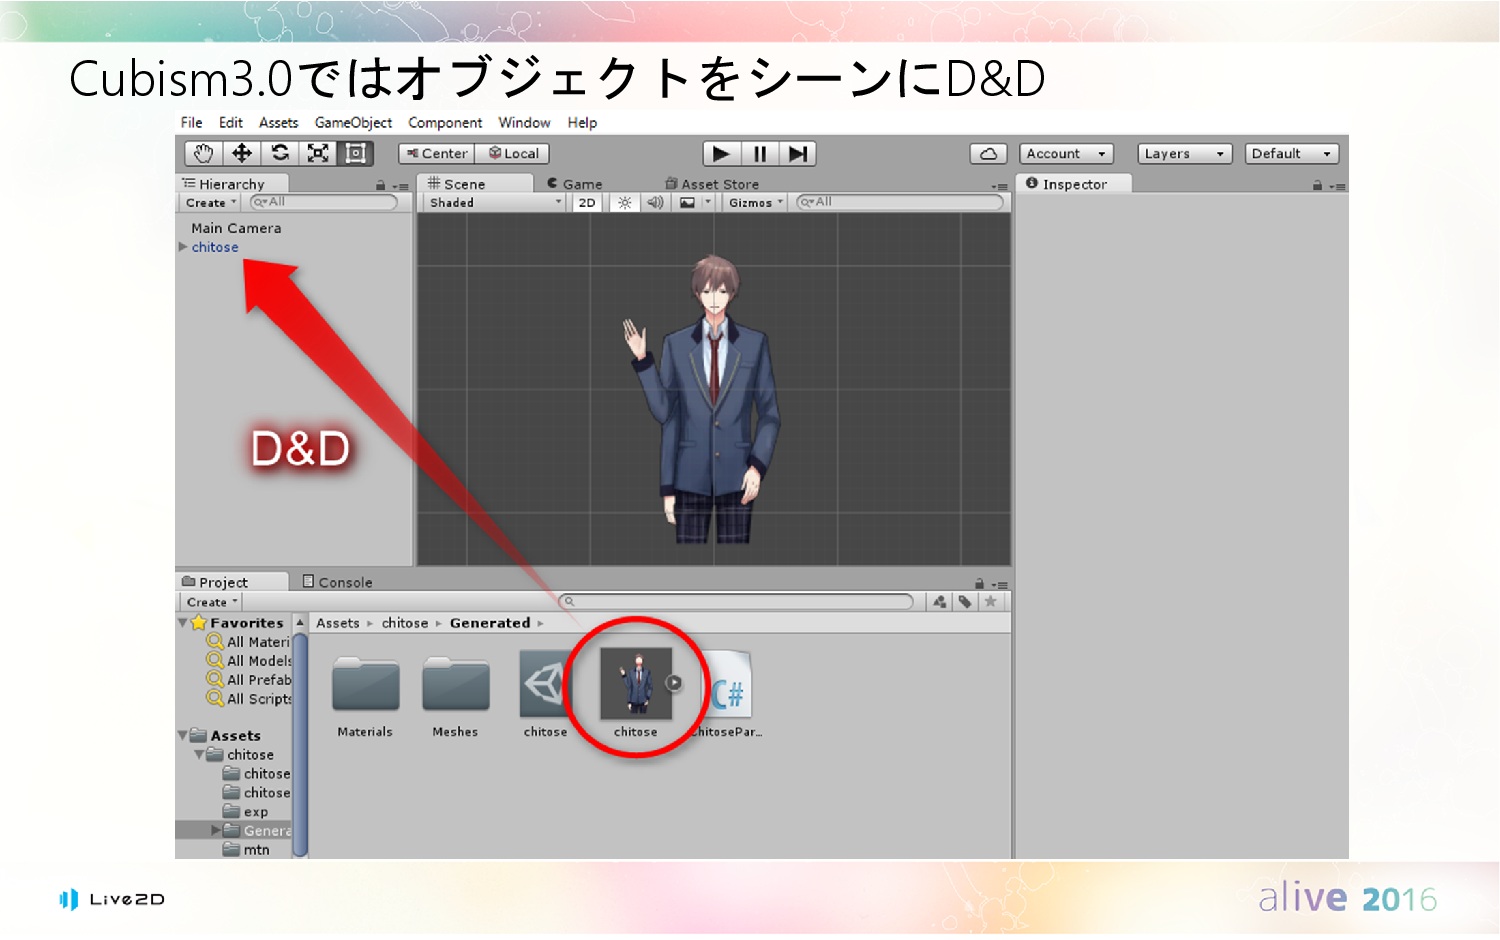Open Cloud services button
1500x940 pixels.
(988, 154)
